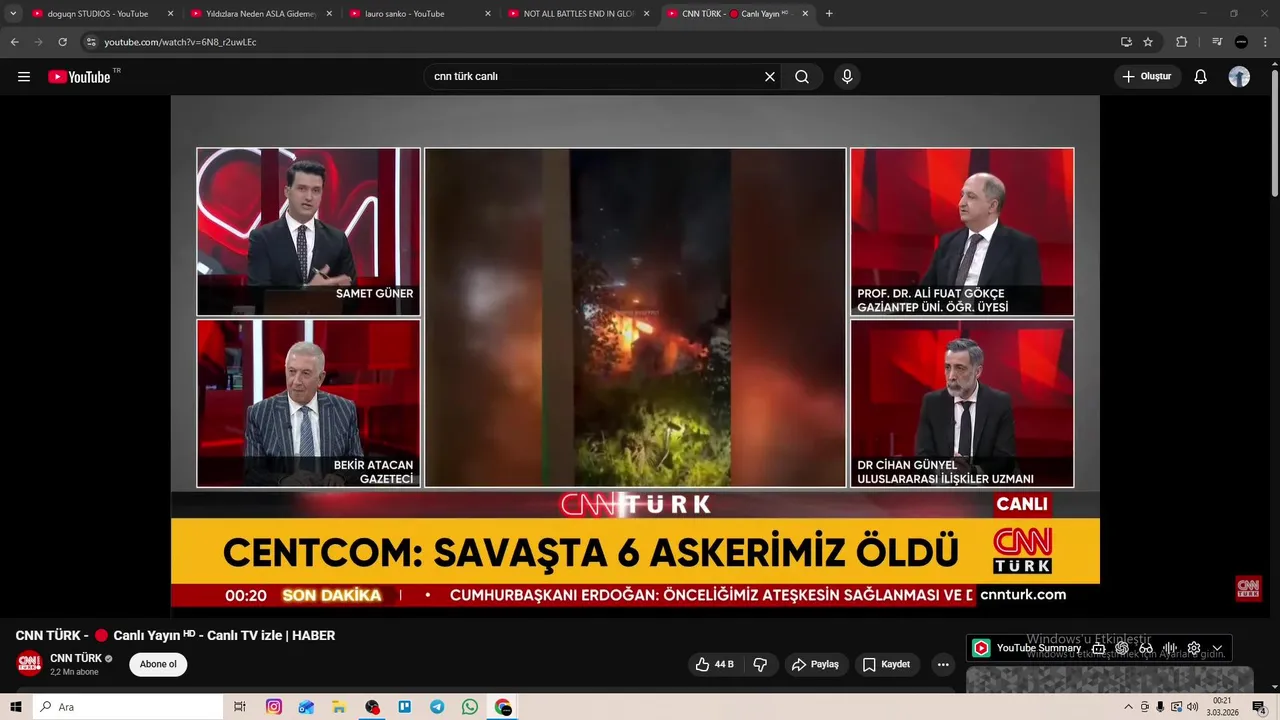This screenshot has height=720, width=1280.
Task: Open the taskbar clock and date
Action: pyautogui.click(x=1222, y=707)
